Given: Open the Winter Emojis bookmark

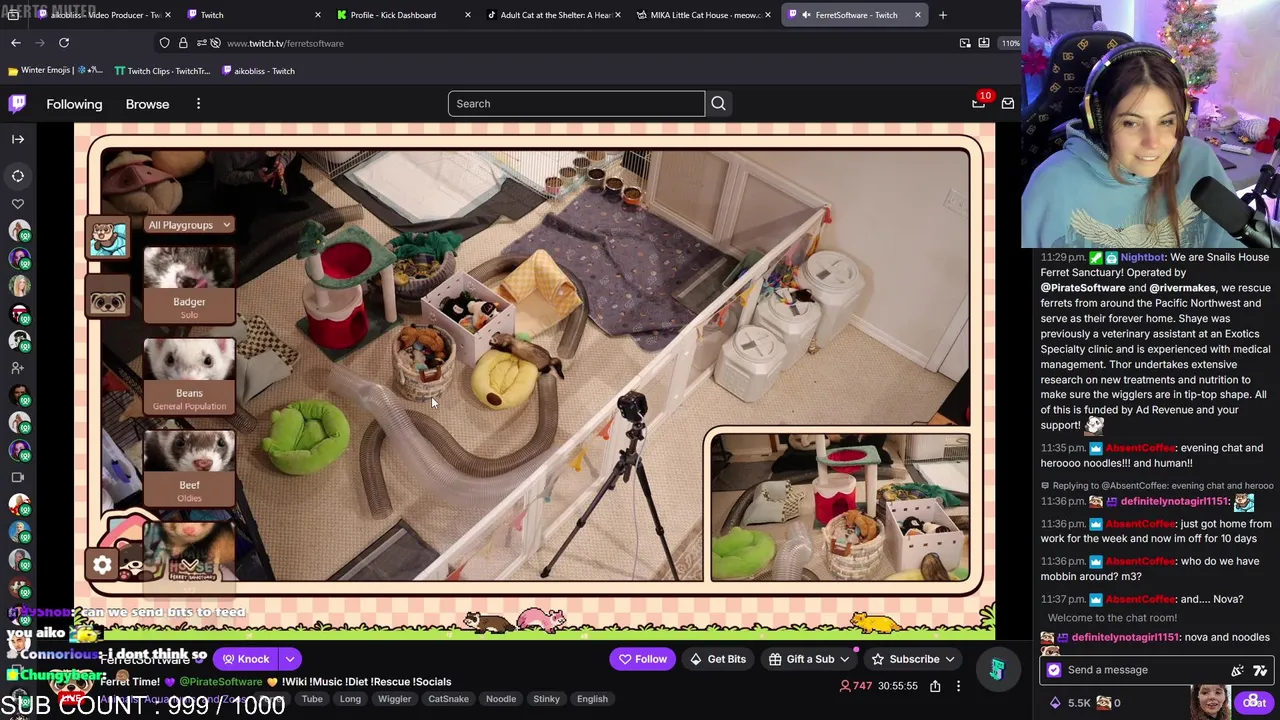Looking at the screenshot, I should pos(55,71).
